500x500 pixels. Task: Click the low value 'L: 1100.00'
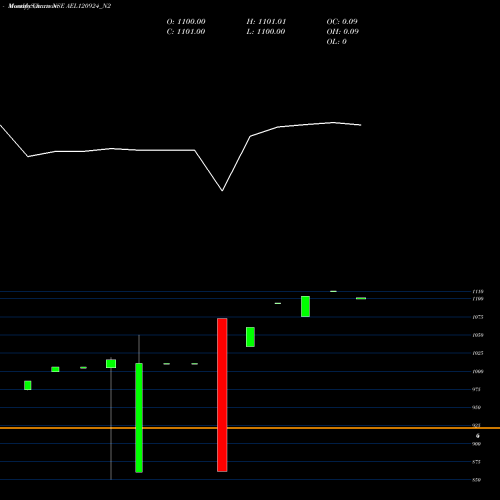266,32
